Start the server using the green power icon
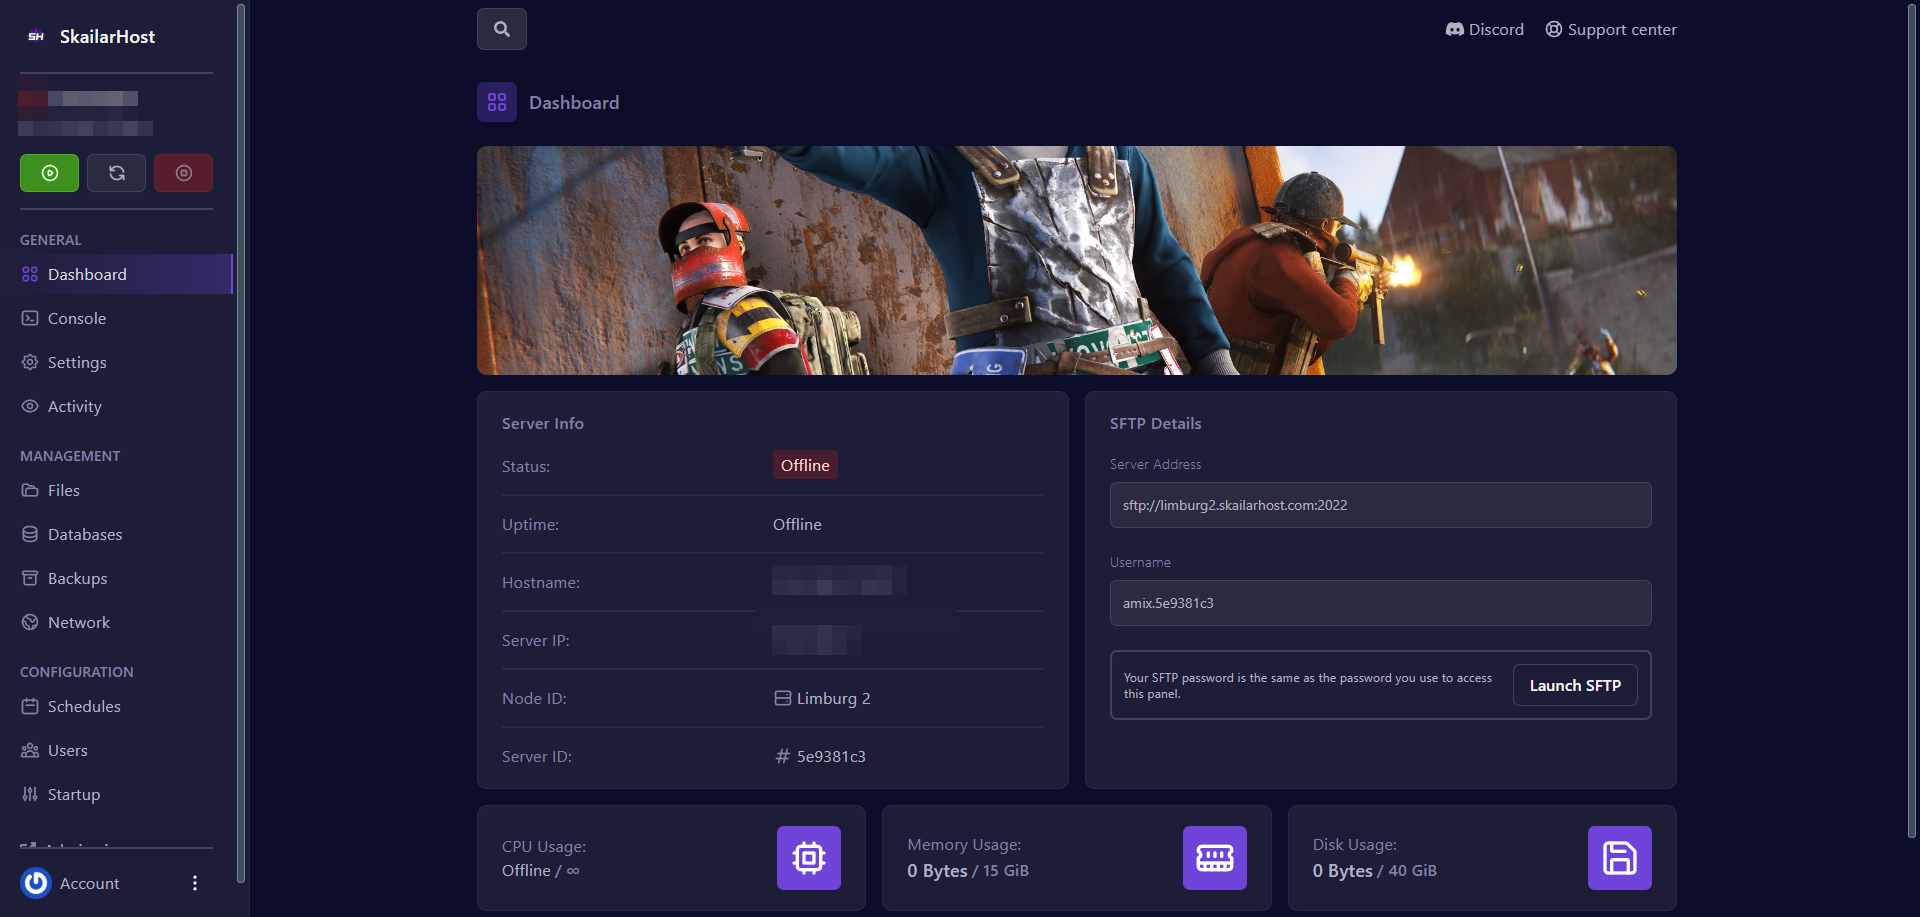 [x=49, y=172]
